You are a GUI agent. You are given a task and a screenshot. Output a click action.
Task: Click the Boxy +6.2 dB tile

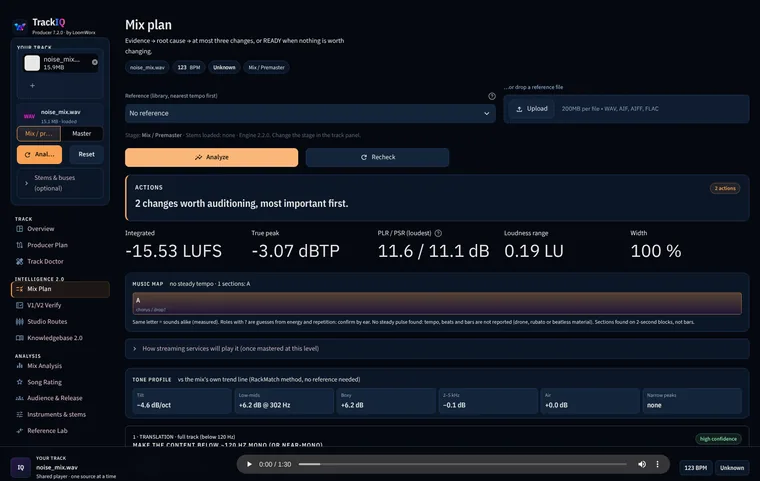point(386,401)
